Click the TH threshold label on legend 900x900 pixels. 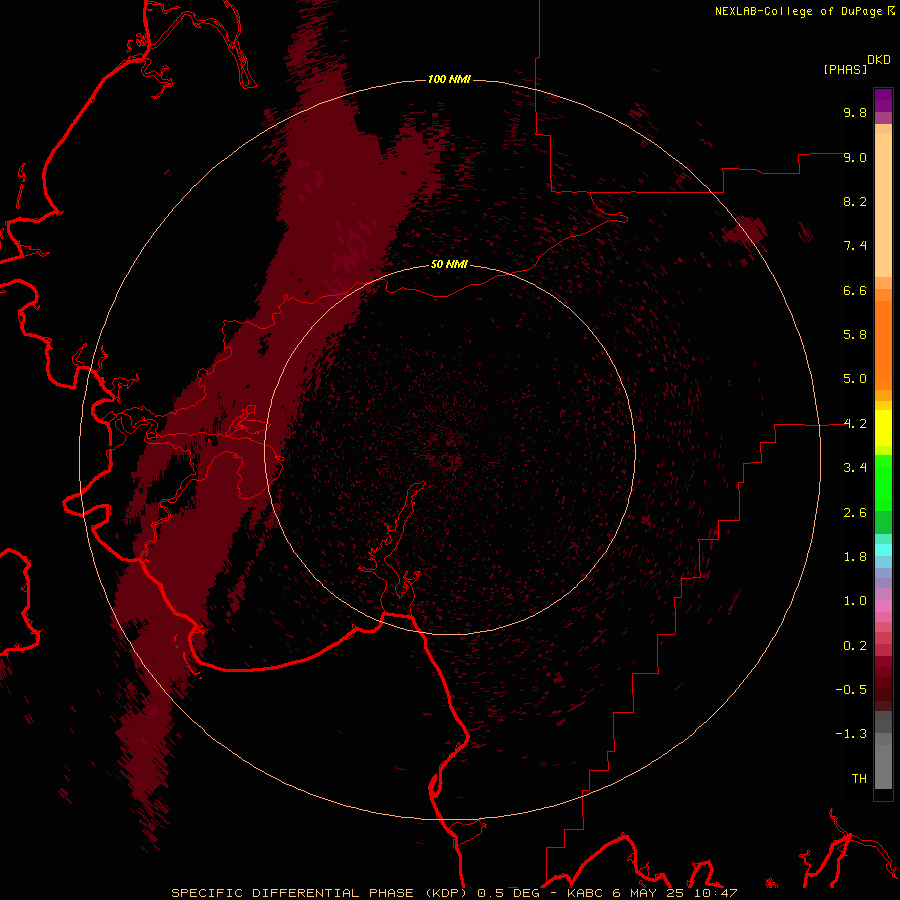859,779
